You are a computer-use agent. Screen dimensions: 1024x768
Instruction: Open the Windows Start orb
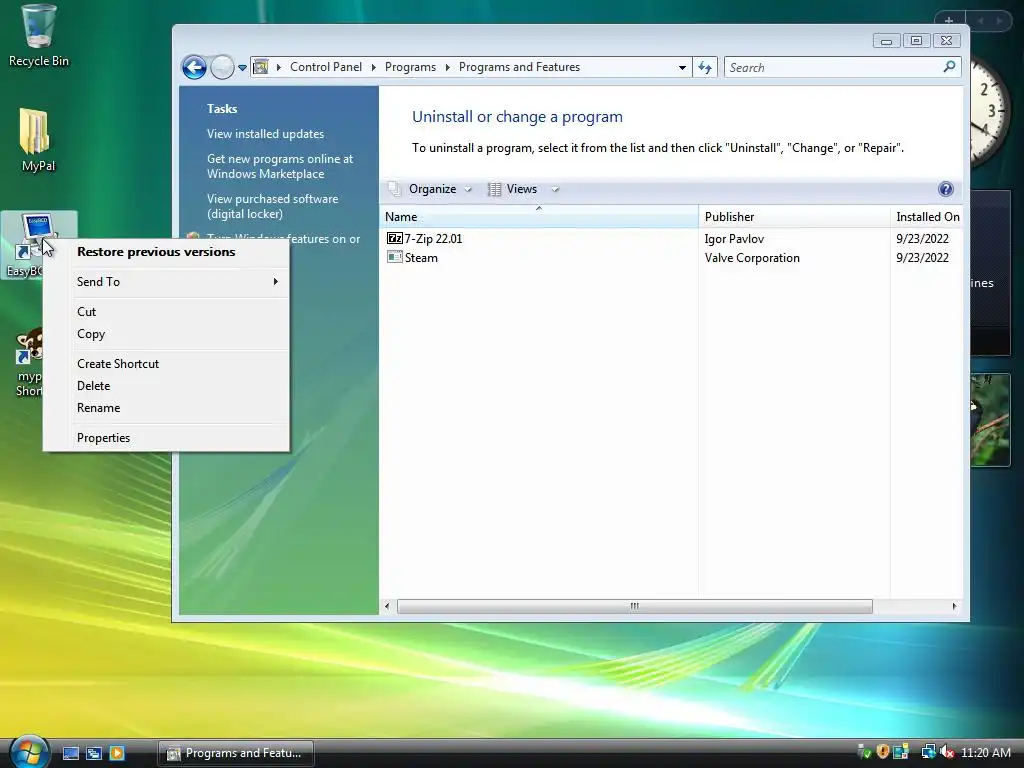click(29, 751)
